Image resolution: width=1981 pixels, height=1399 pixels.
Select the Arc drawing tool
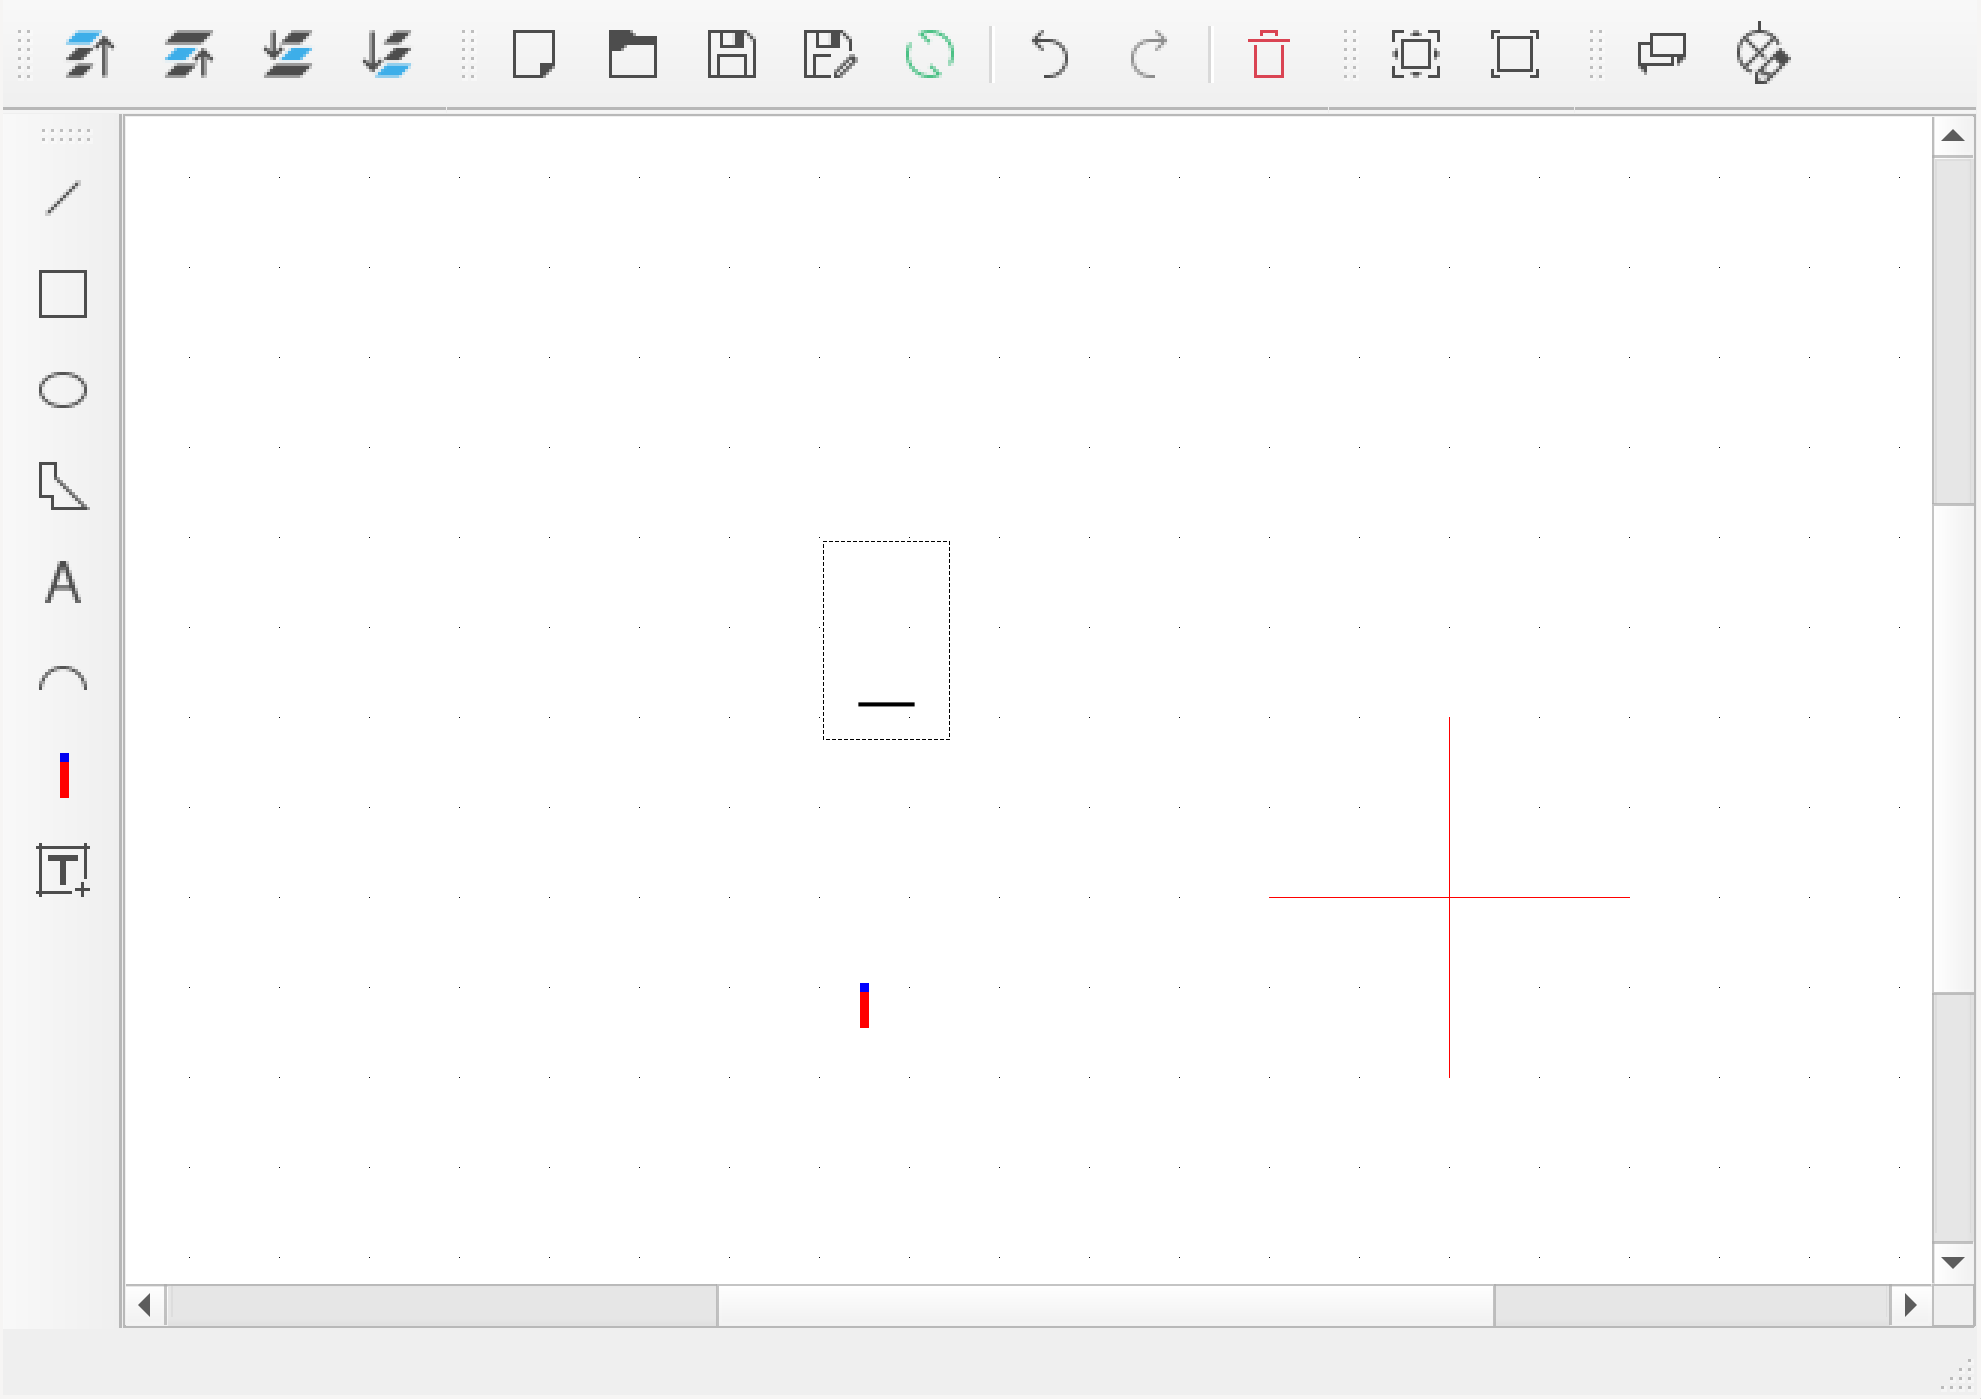(63, 680)
